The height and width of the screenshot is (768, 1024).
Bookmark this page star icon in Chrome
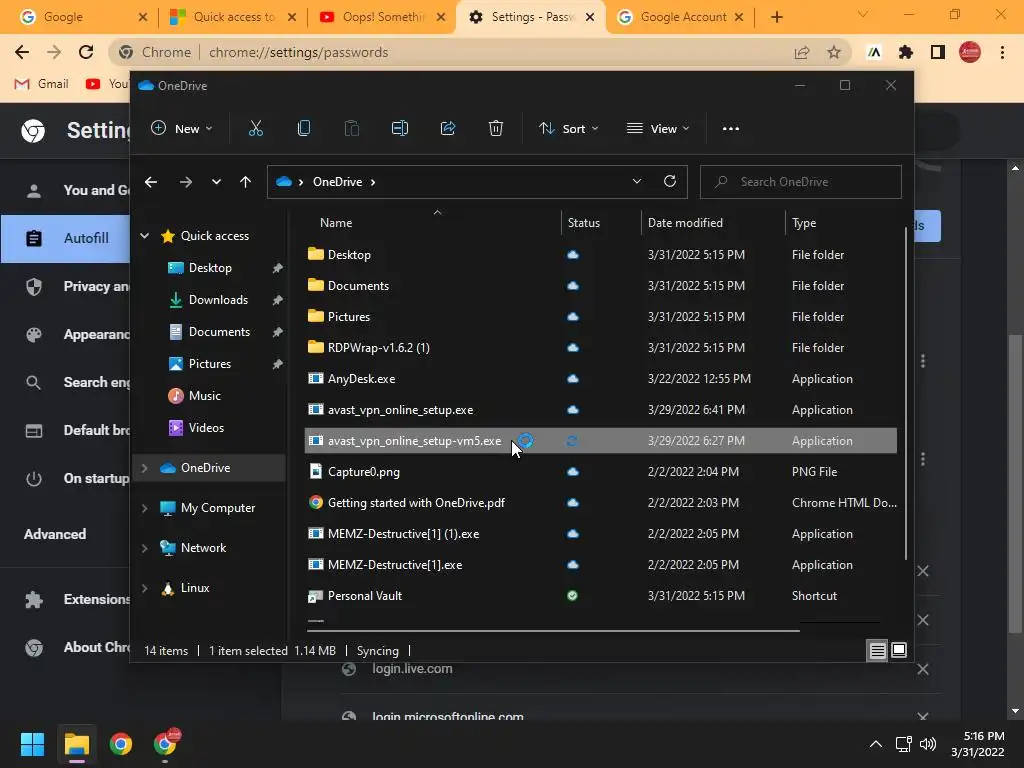pos(834,52)
